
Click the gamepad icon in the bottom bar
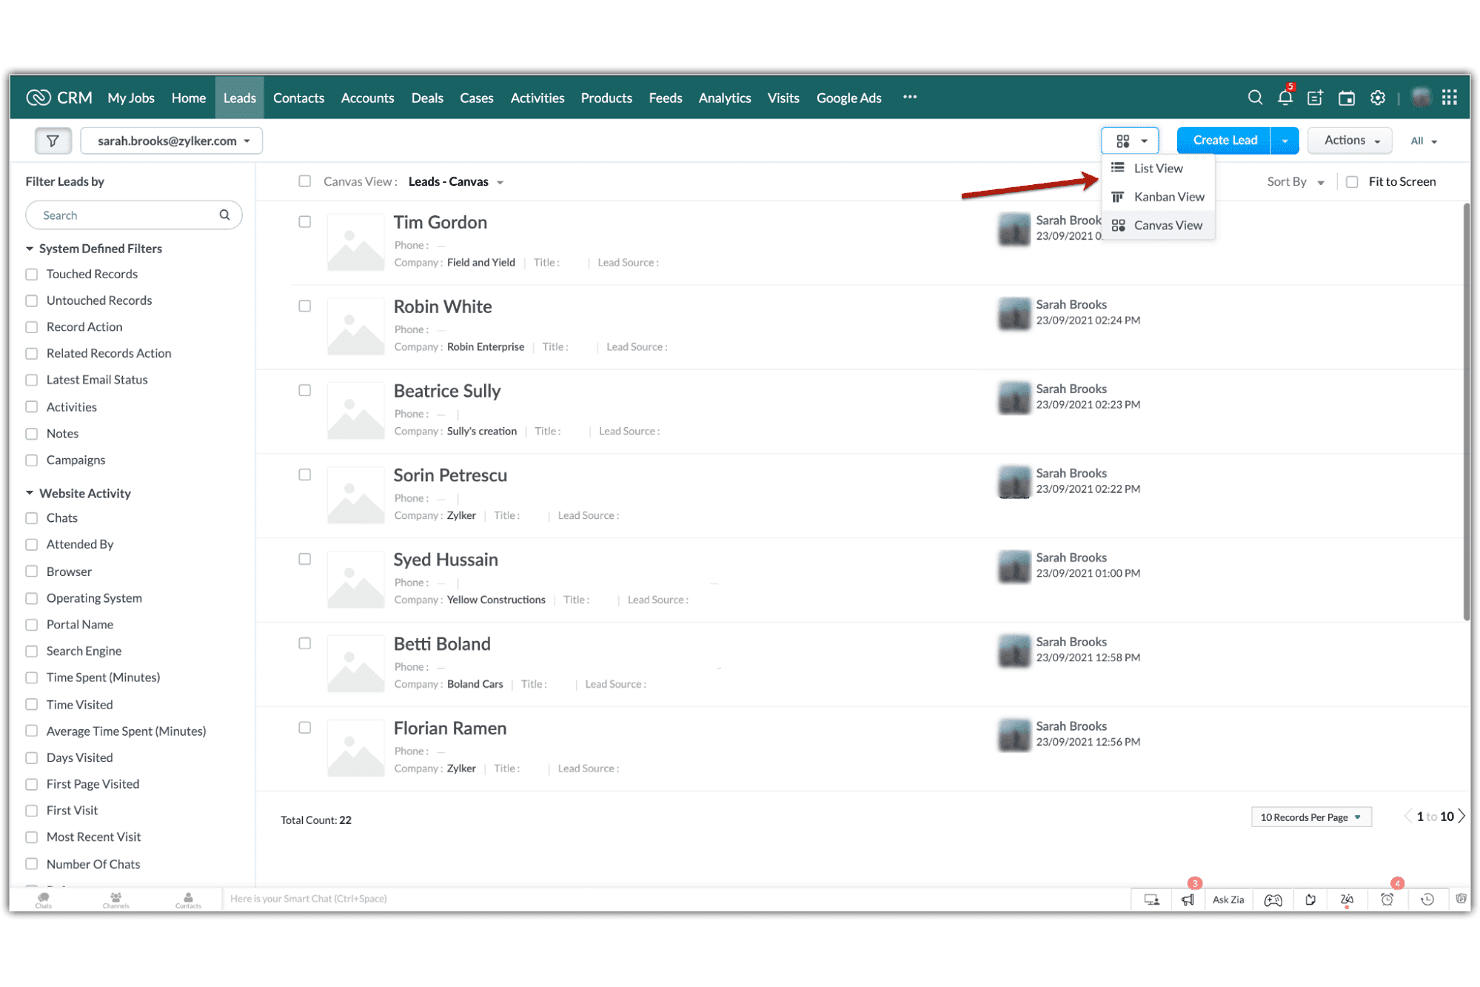point(1273,899)
